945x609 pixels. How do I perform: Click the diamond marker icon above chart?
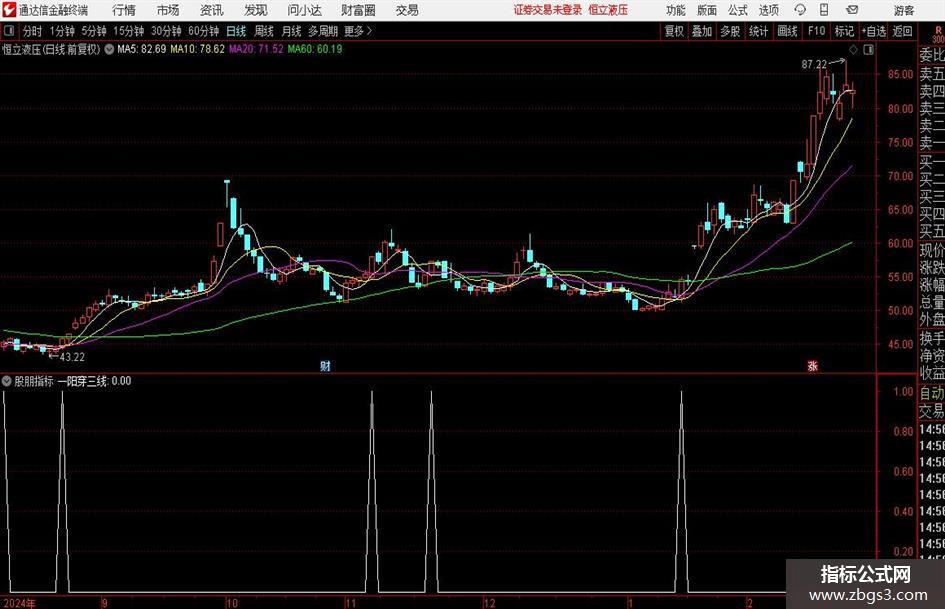pyautogui.click(x=853, y=50)
